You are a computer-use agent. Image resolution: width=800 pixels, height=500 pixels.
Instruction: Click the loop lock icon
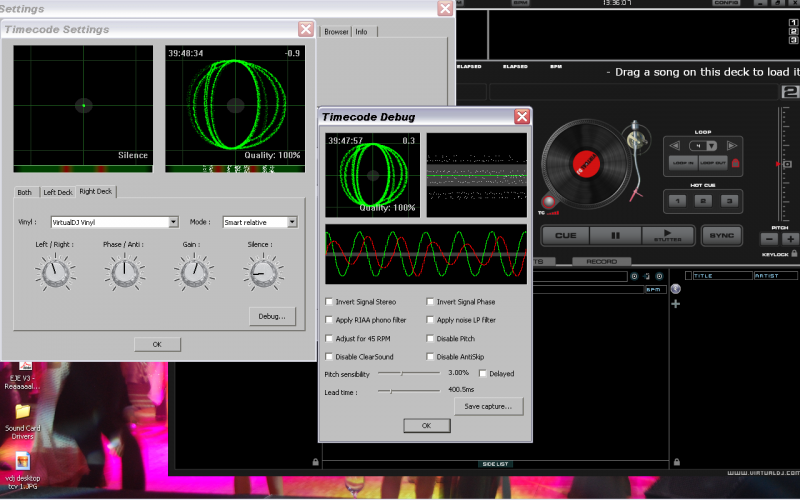(737, 162)
